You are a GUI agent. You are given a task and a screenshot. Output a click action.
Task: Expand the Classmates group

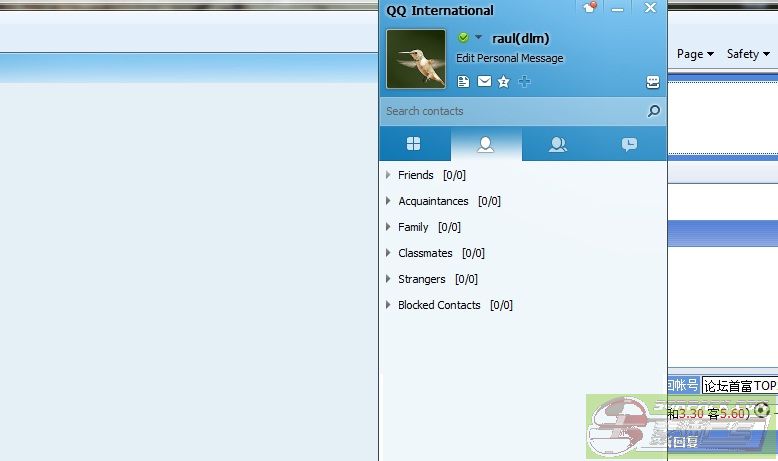pyautogui.click(x=388, y=253)
